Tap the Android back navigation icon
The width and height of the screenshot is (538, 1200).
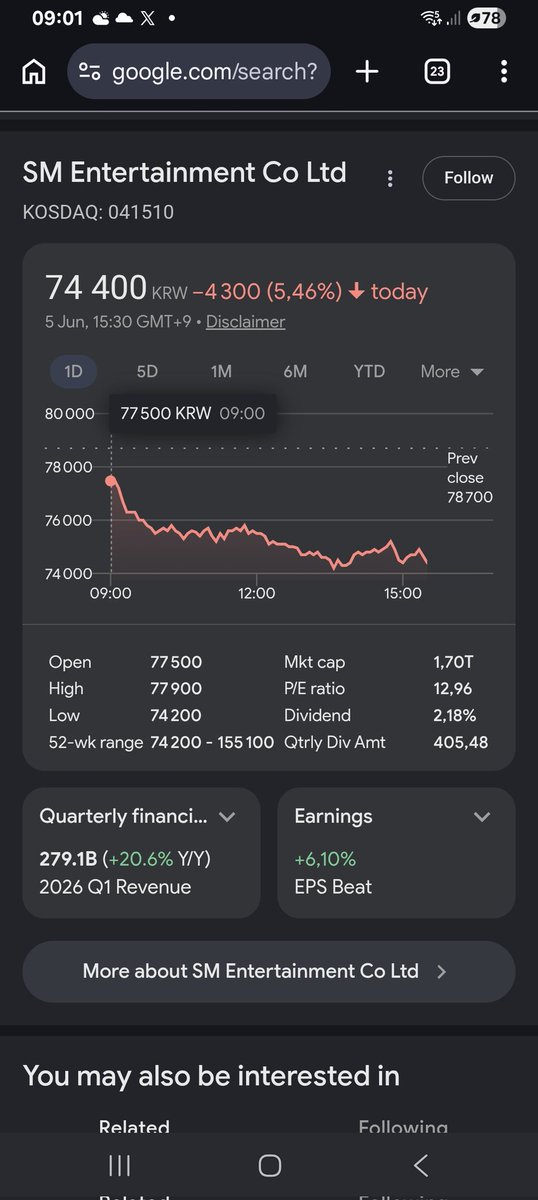[420, 1165]
